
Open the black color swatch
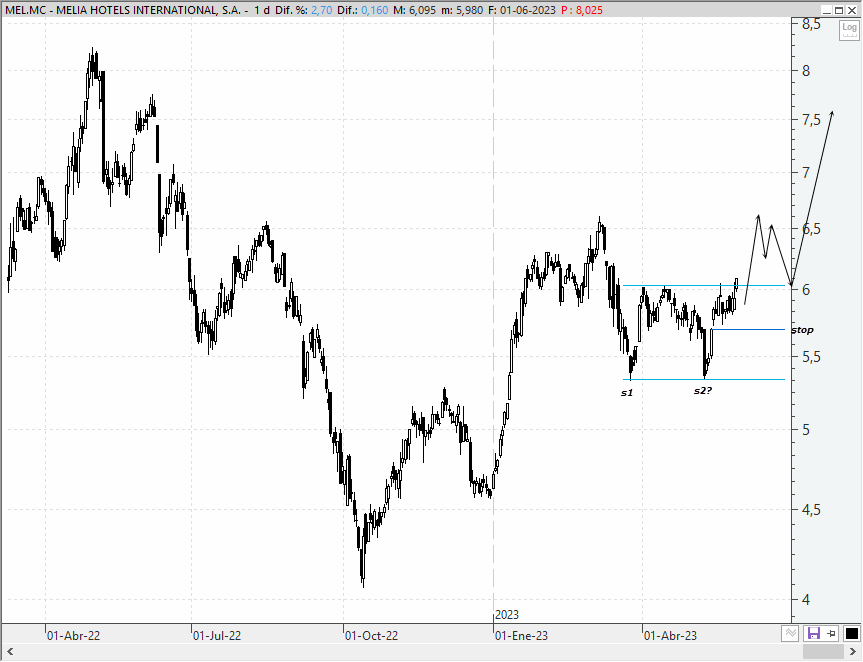click(x=851, y=633)
